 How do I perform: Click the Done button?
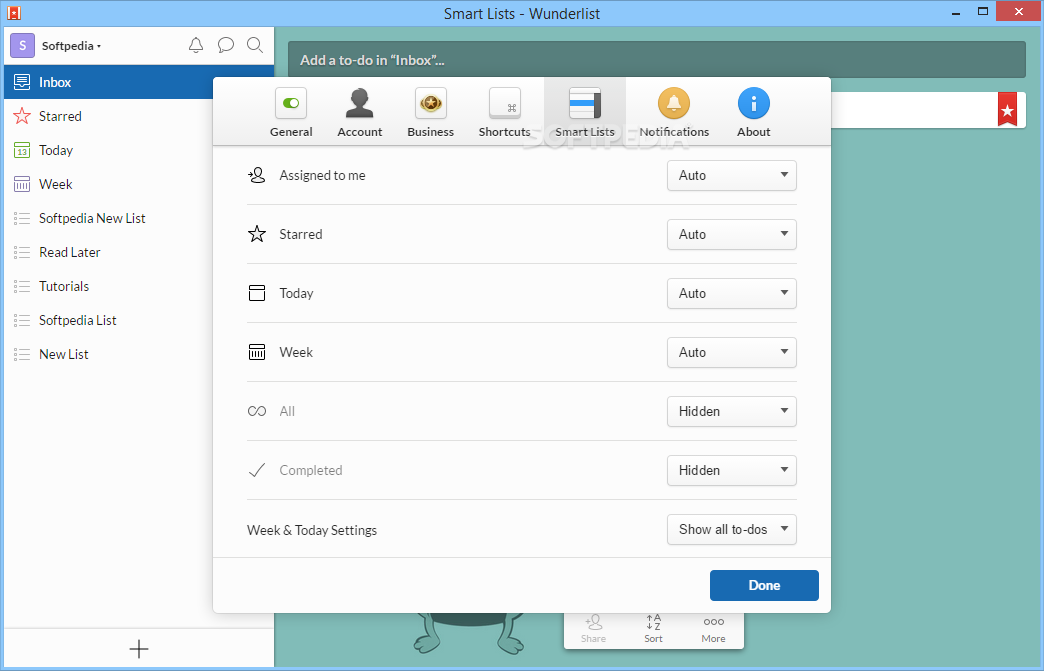764,585
